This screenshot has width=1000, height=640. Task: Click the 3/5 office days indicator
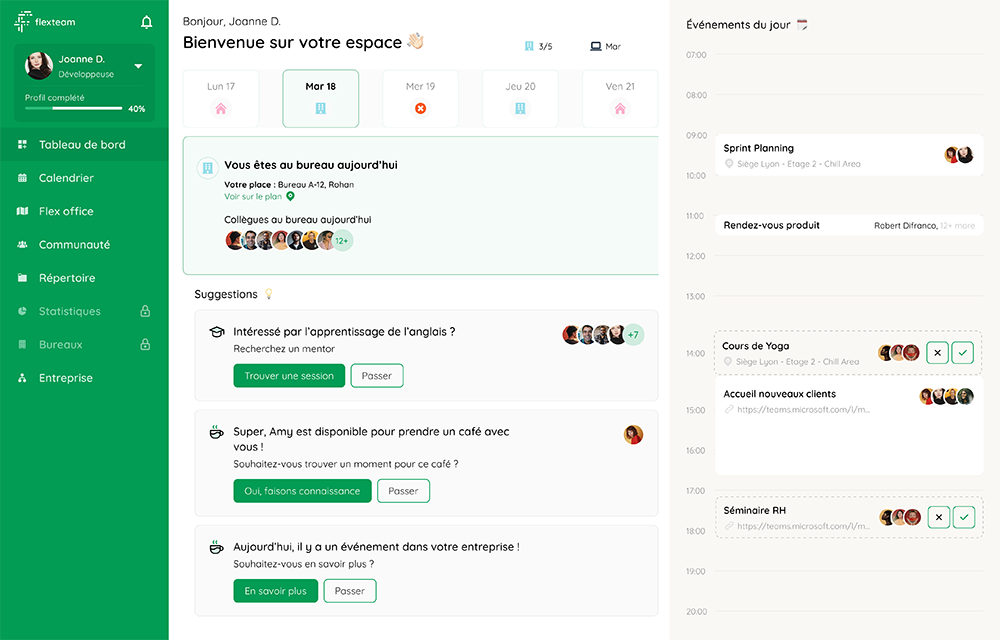pos(538,47)
